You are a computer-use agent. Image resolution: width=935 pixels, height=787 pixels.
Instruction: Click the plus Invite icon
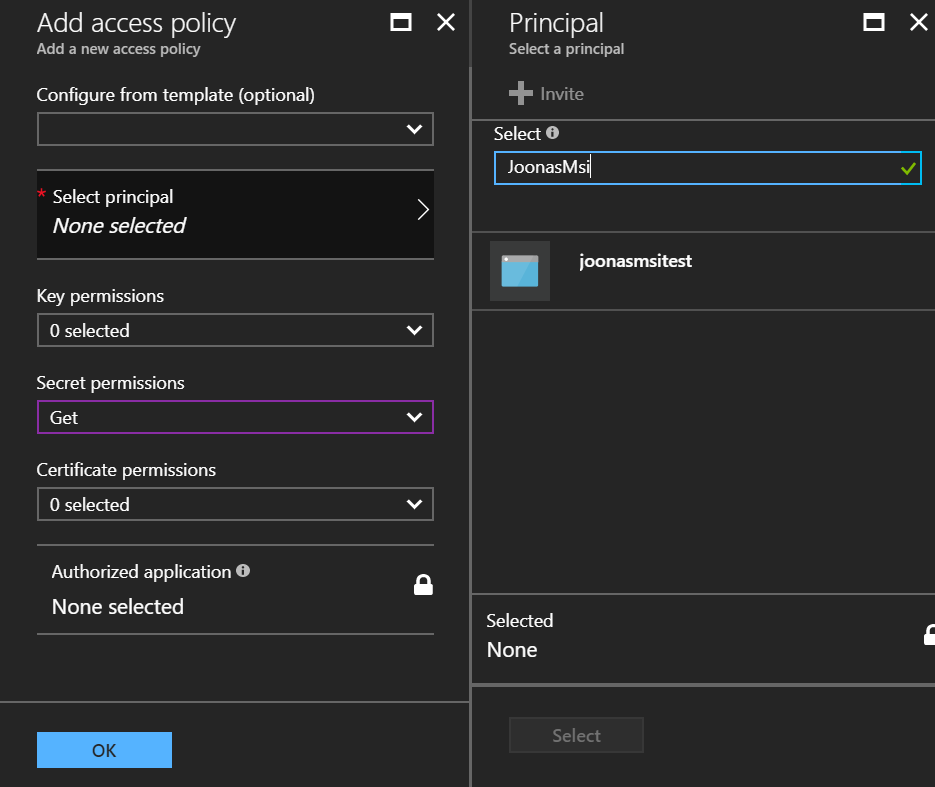(x=520, y=93)
